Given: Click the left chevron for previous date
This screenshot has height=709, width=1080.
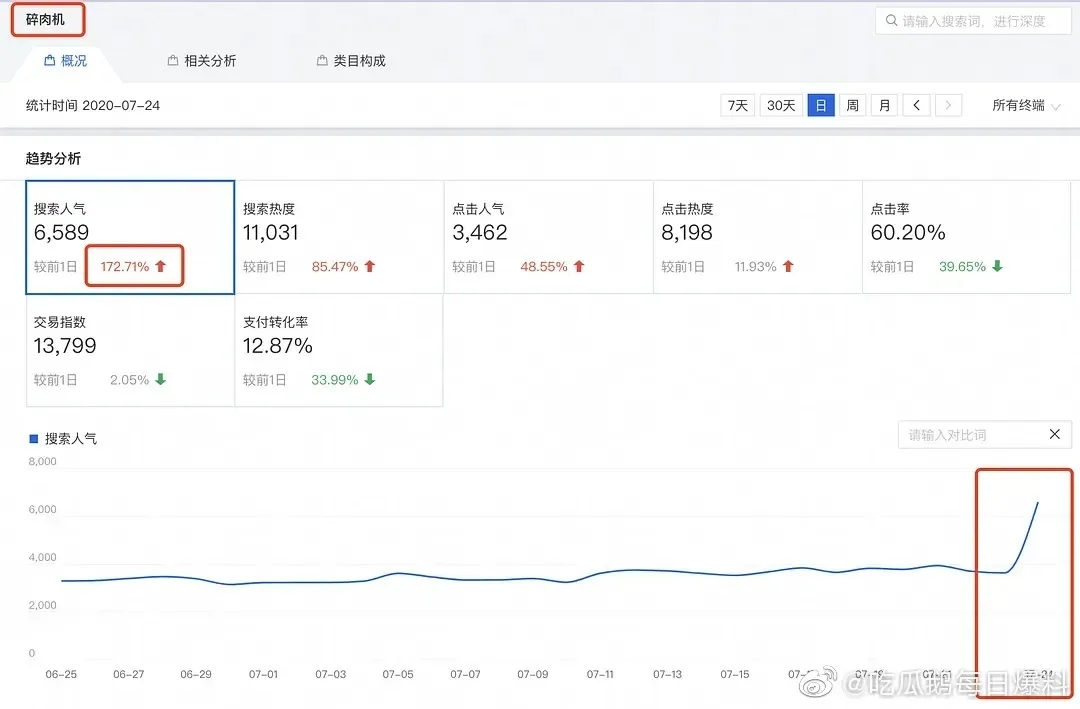Looking at the screenshot, I should coord(917,104).
